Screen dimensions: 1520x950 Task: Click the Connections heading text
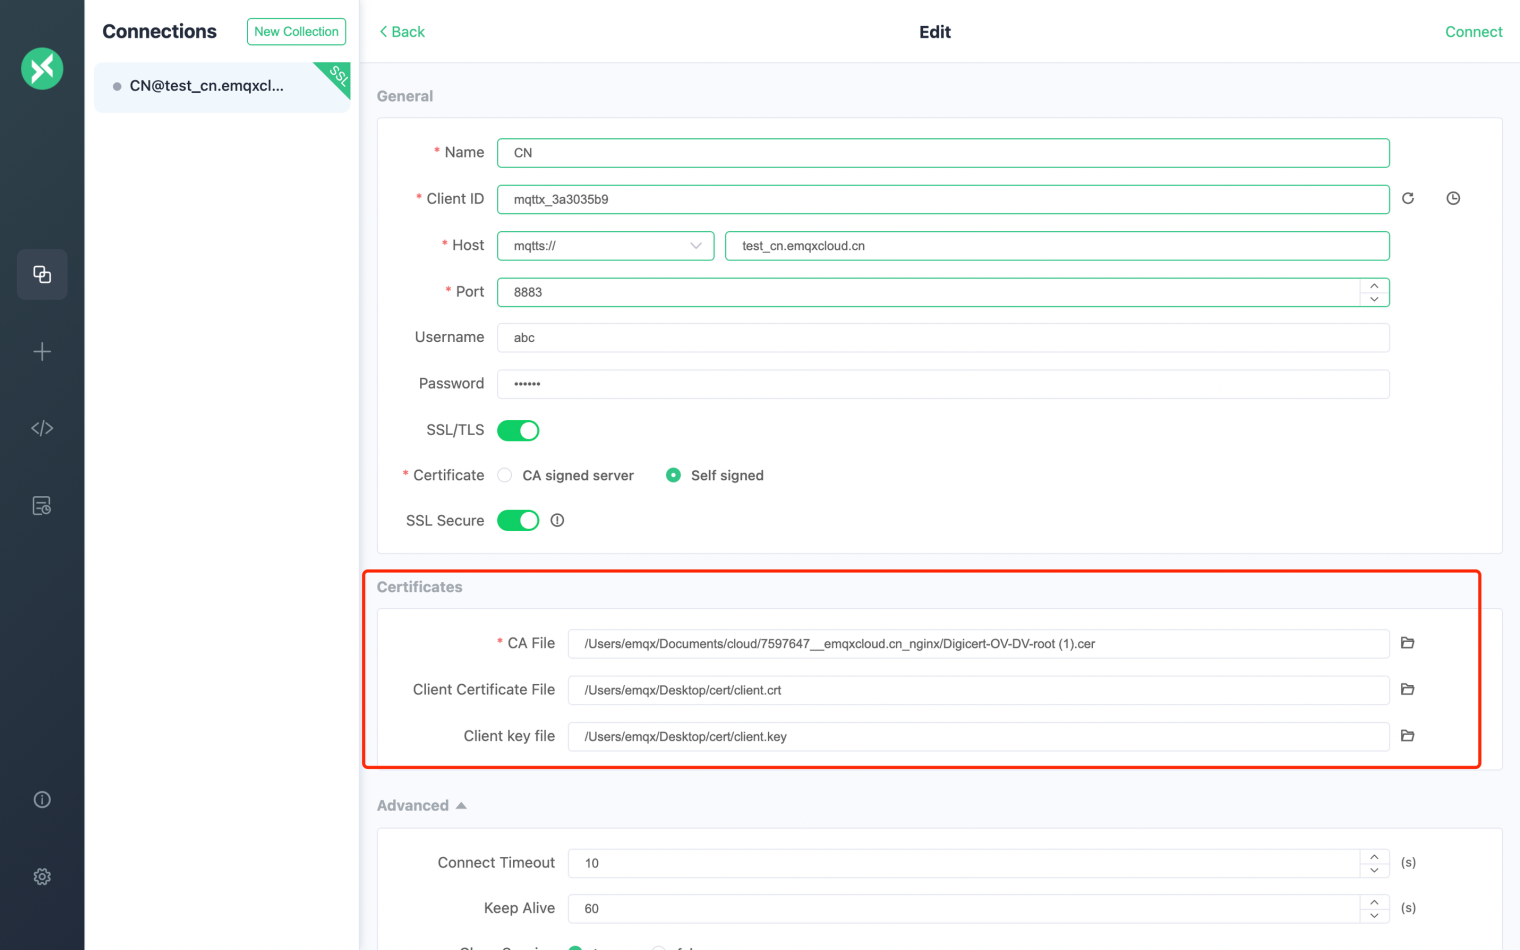159,32
